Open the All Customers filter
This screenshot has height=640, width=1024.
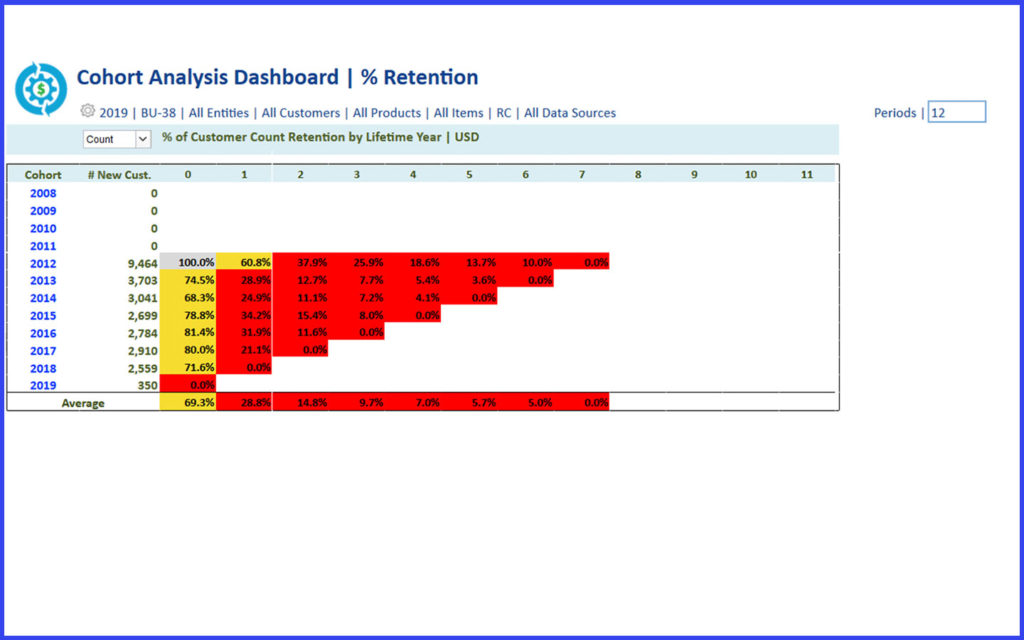click(301, 112)
